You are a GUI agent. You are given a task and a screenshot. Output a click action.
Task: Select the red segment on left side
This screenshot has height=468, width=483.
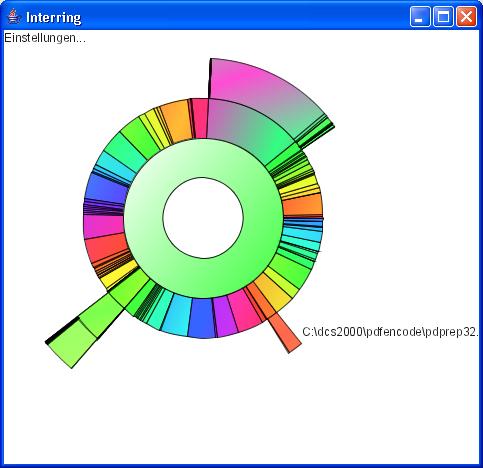[x=106, y=247]
